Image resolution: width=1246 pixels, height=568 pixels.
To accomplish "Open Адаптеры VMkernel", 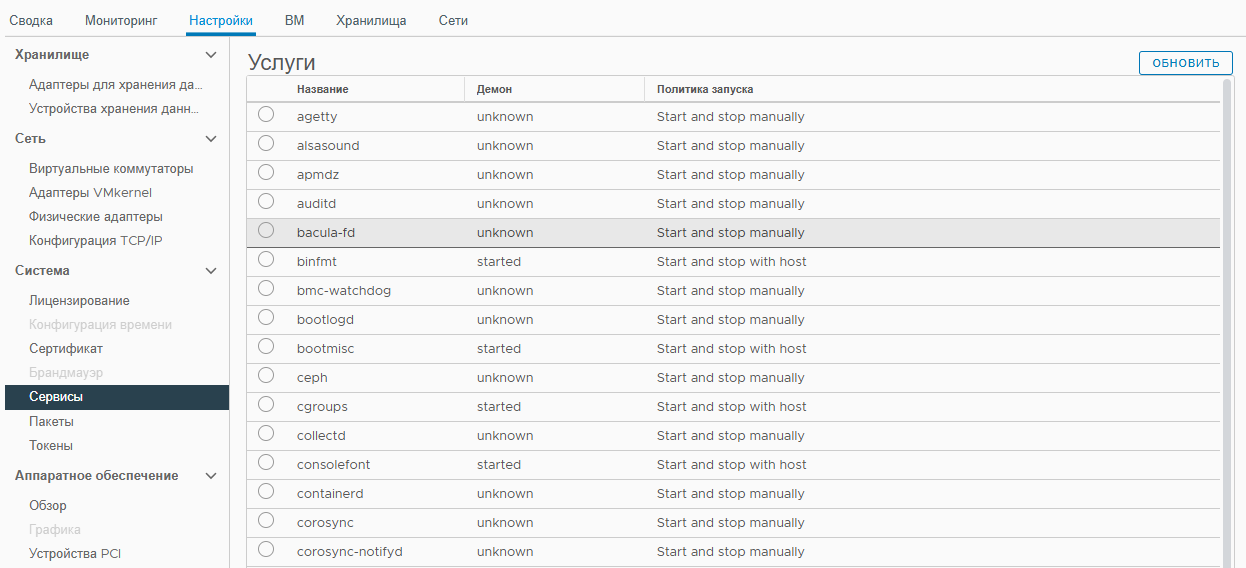I will click(90, 193).
